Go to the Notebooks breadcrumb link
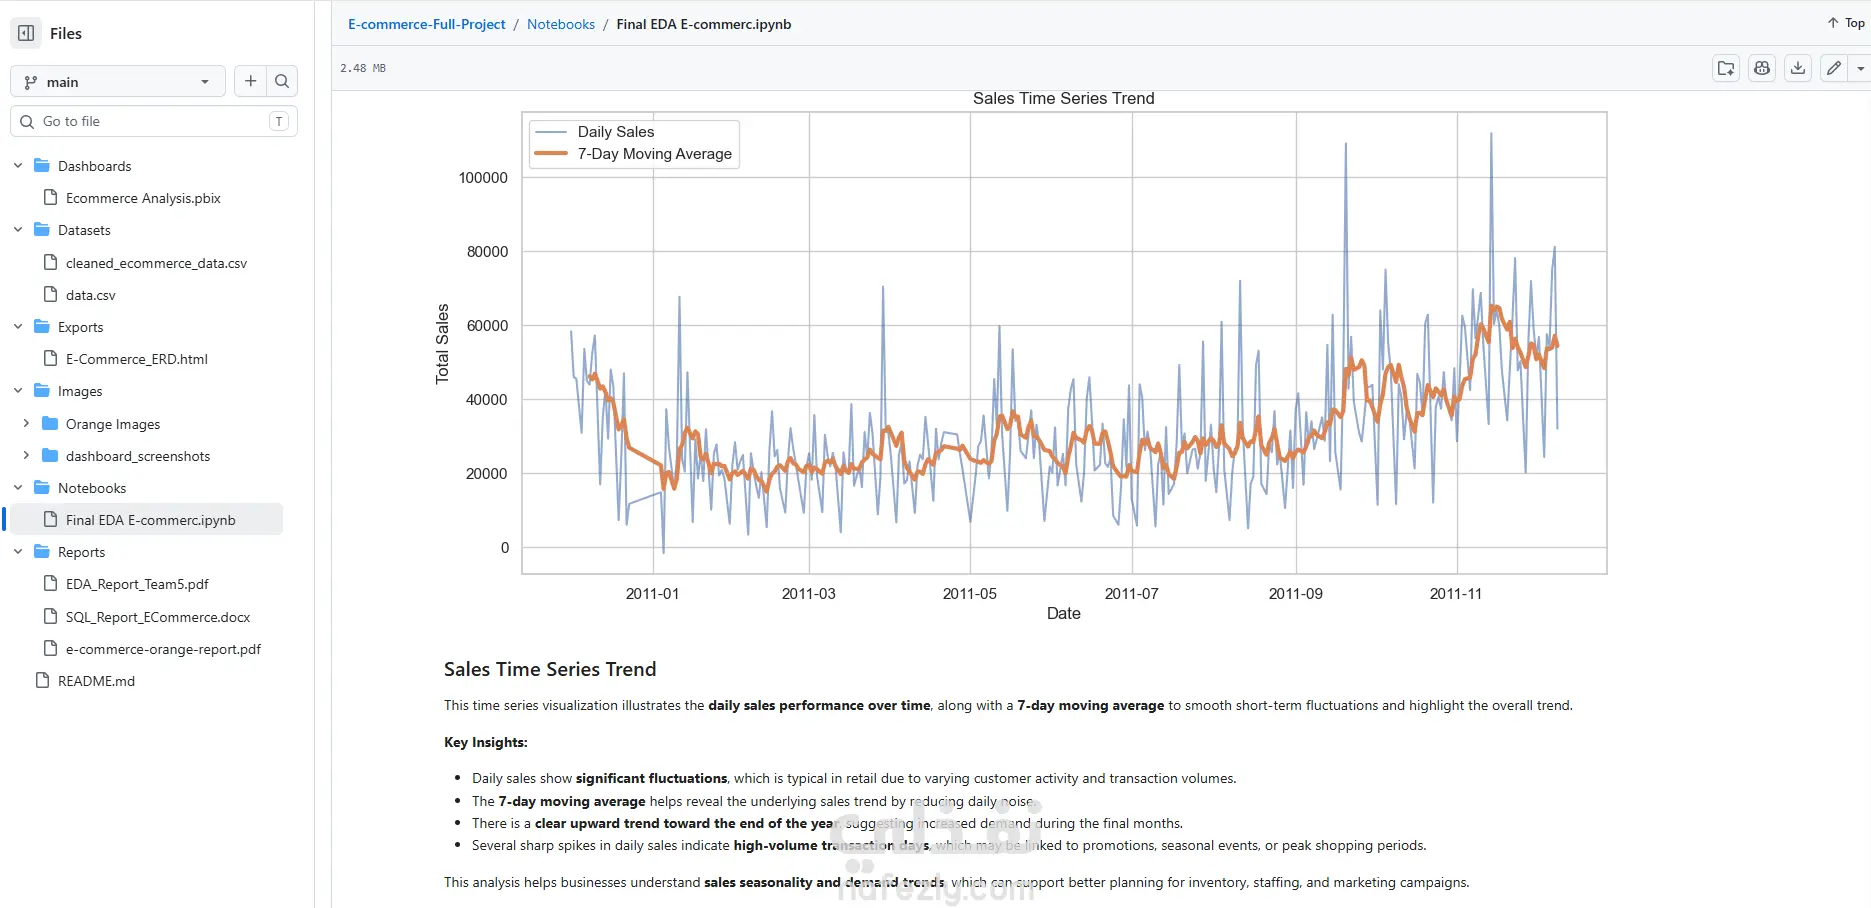Image resolution: width=1871 pixels, height=908 pixels. (561, 24)
